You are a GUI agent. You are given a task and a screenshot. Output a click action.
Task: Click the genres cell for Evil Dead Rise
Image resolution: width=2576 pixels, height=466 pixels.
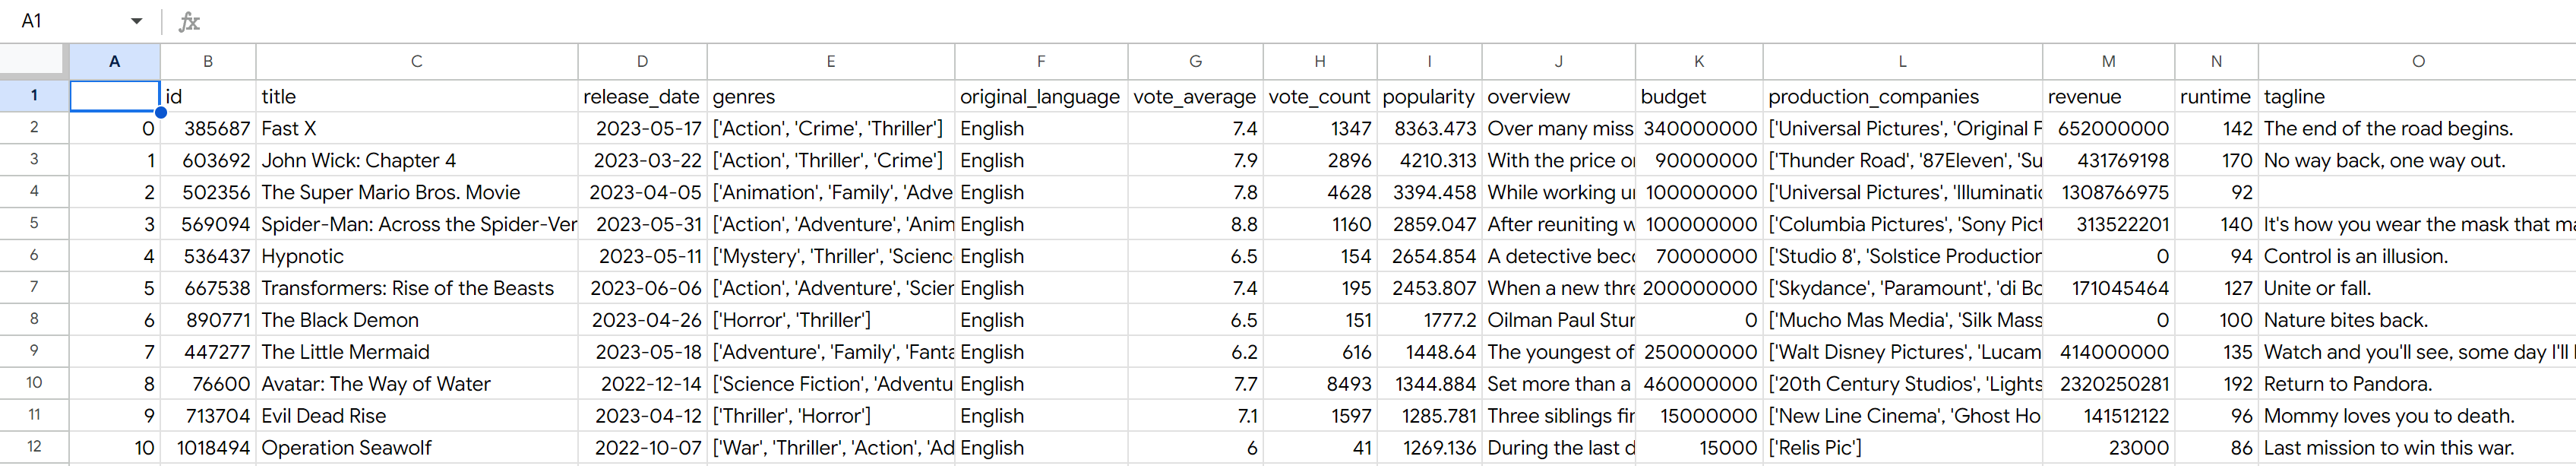coord(830,416)
